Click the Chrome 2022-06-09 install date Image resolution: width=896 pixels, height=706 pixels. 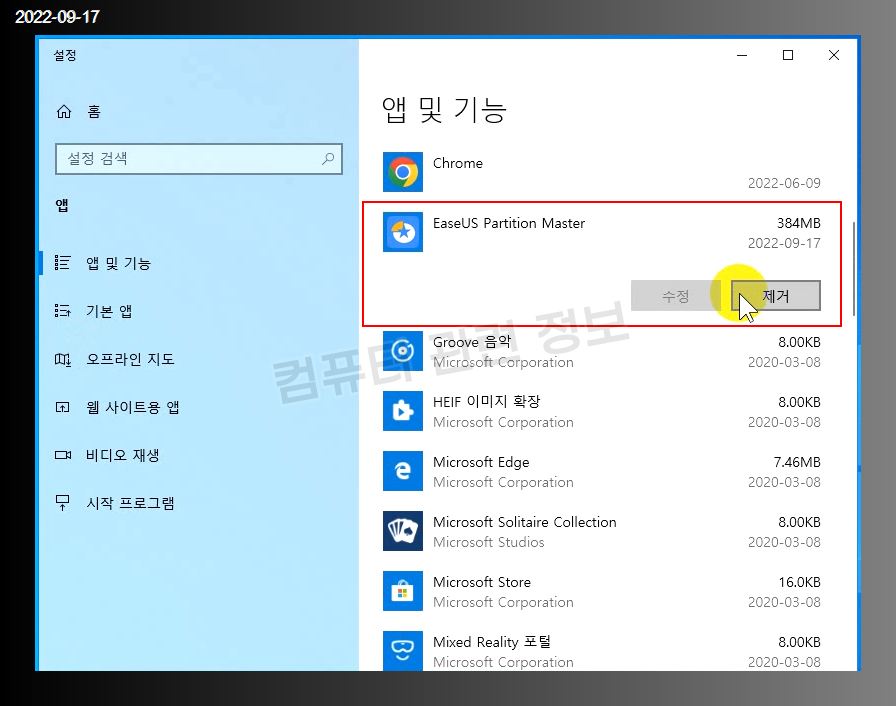[x=784, y=183]
